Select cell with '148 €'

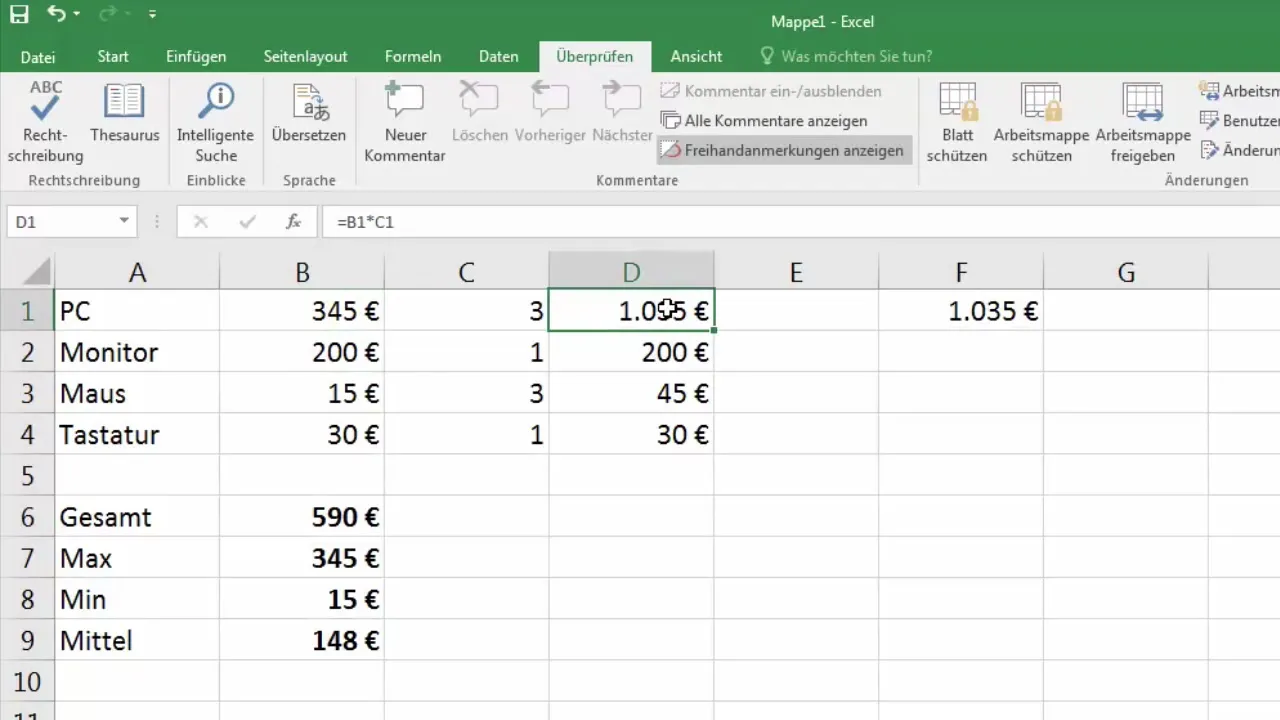(302, 640)
